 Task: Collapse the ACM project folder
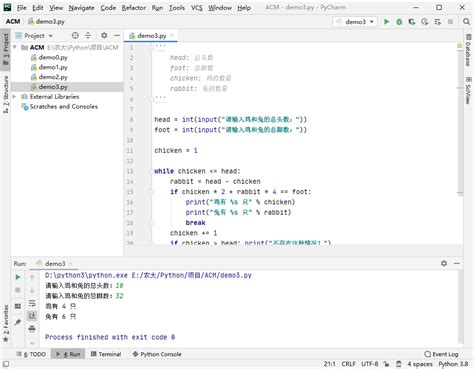pos(15,47)
